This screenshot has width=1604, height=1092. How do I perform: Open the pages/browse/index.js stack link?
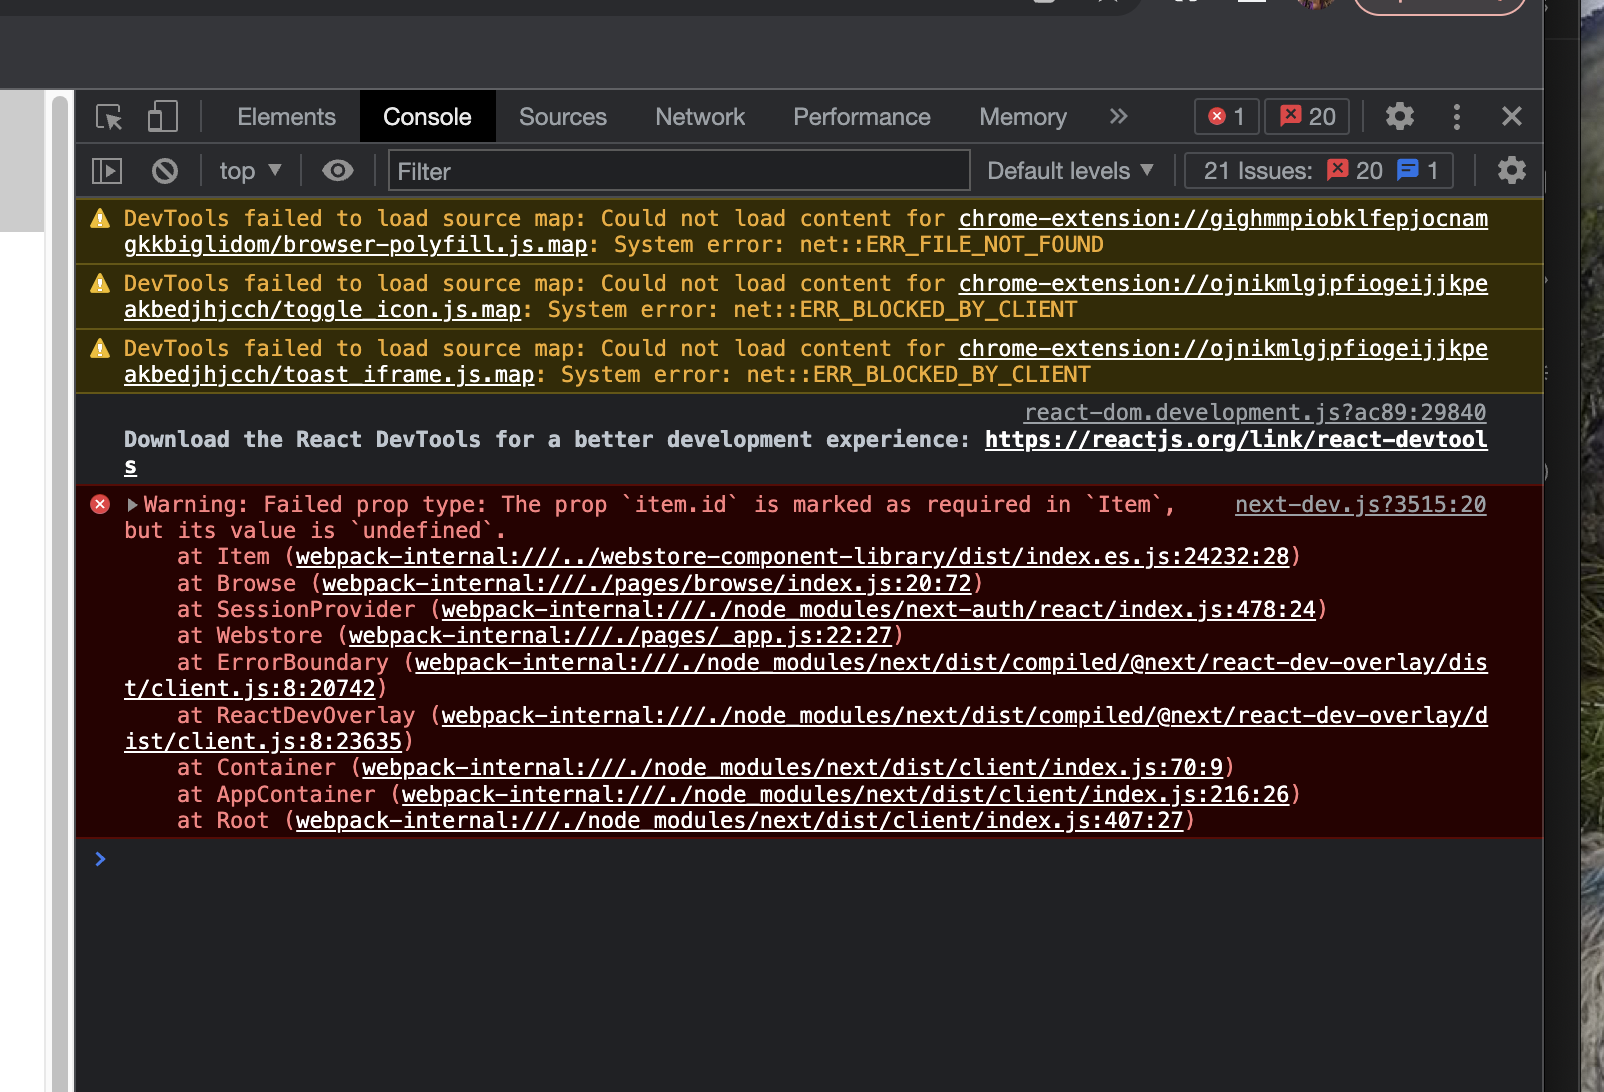[x=646, y=584]
